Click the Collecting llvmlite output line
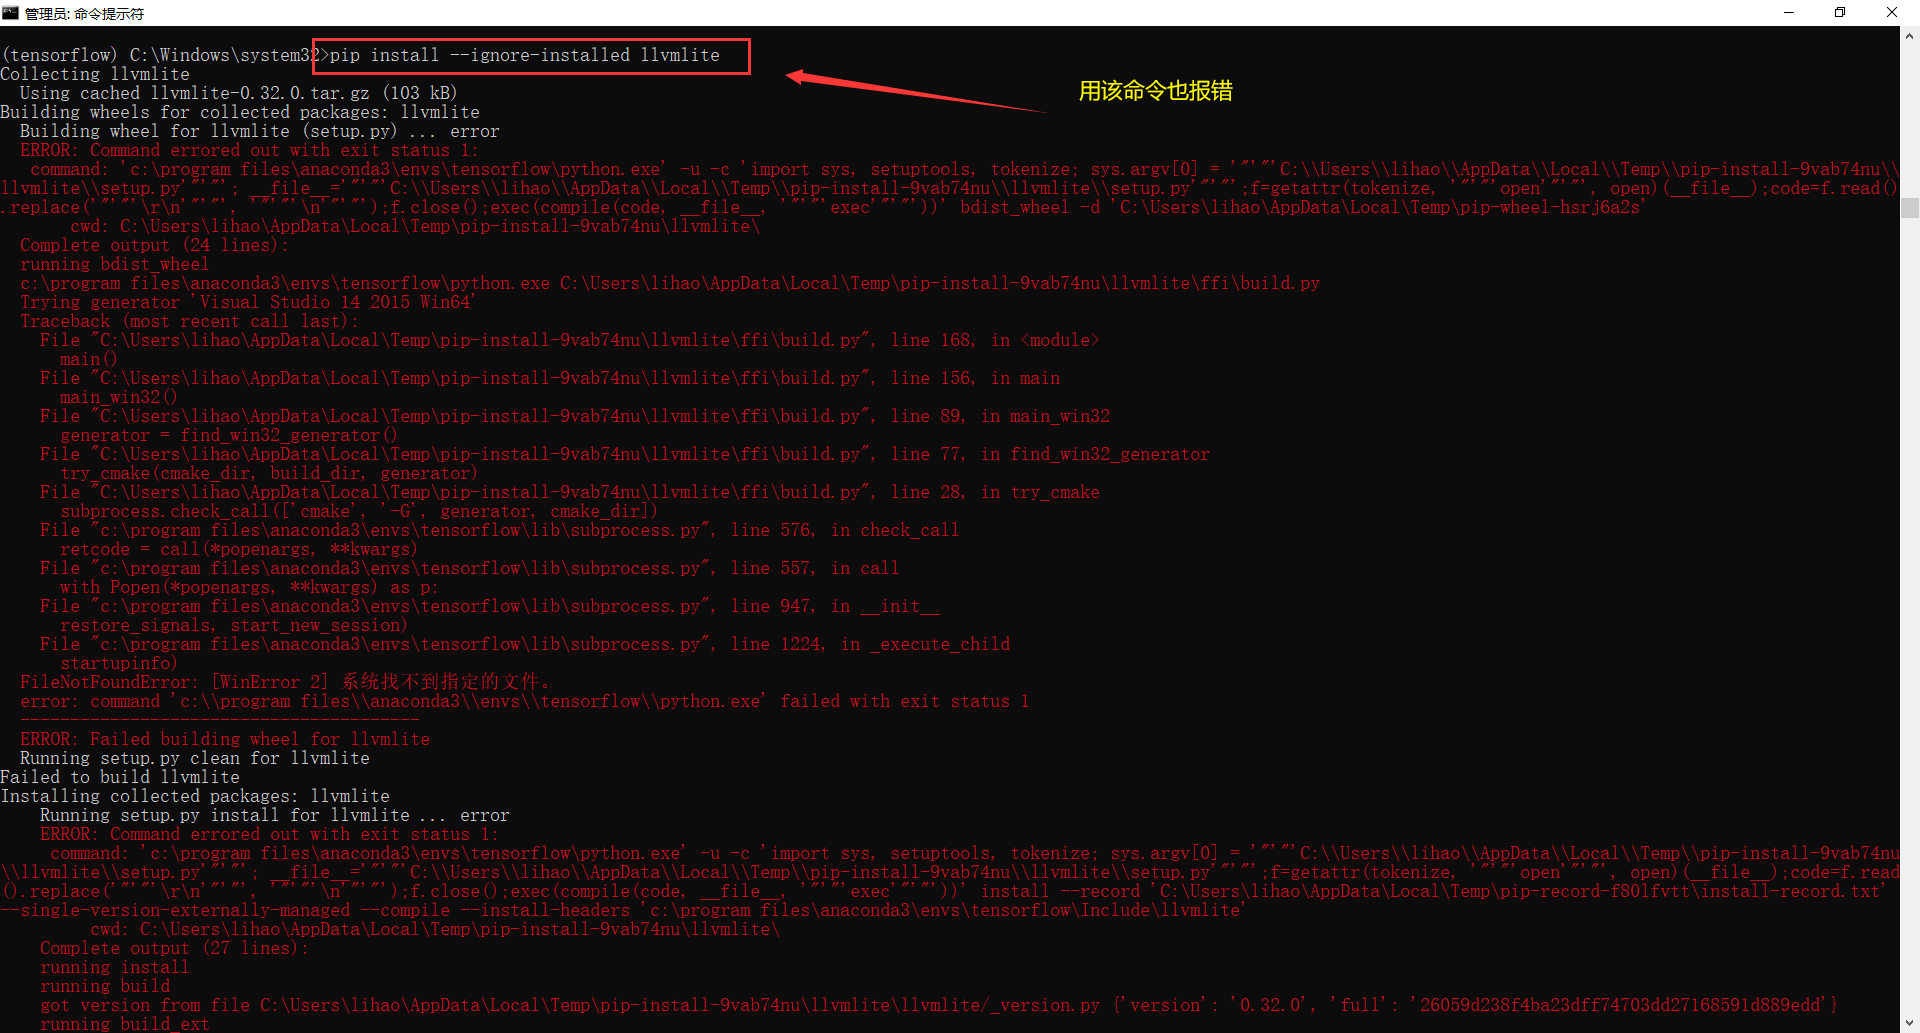 (x=95, y=74)
